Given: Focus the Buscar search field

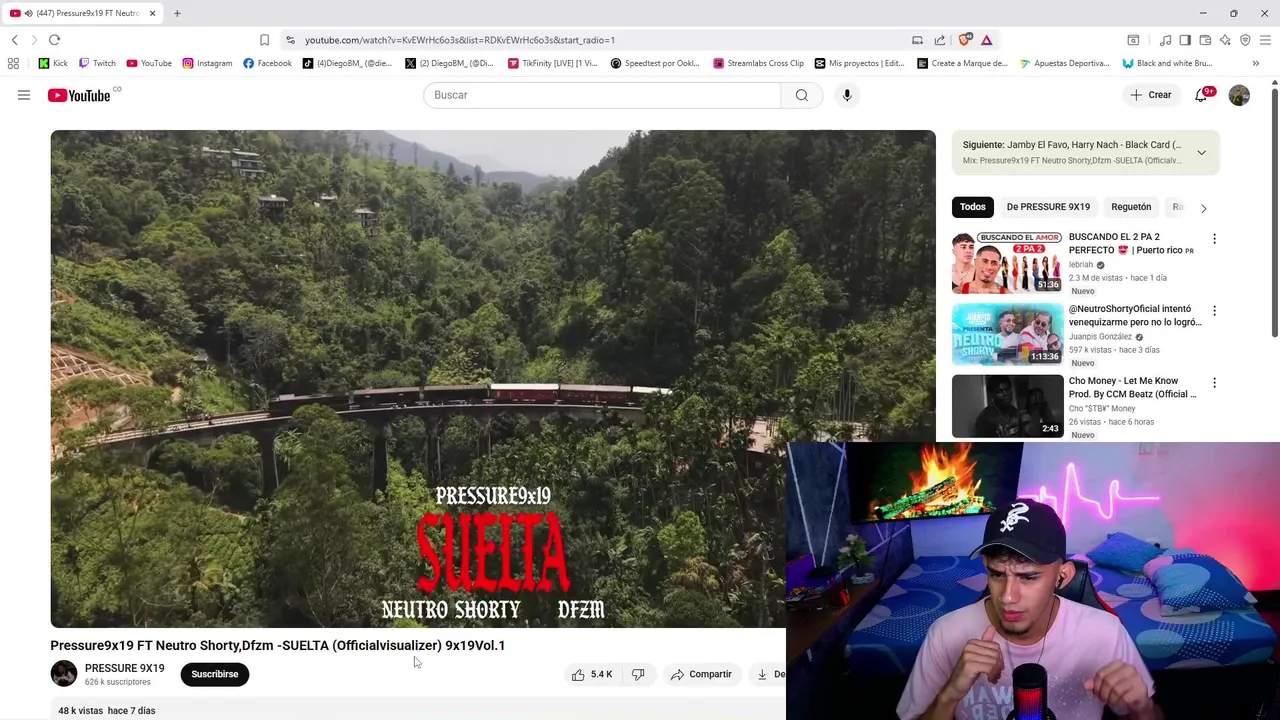Looking at the screenshot, I should 602,95.
